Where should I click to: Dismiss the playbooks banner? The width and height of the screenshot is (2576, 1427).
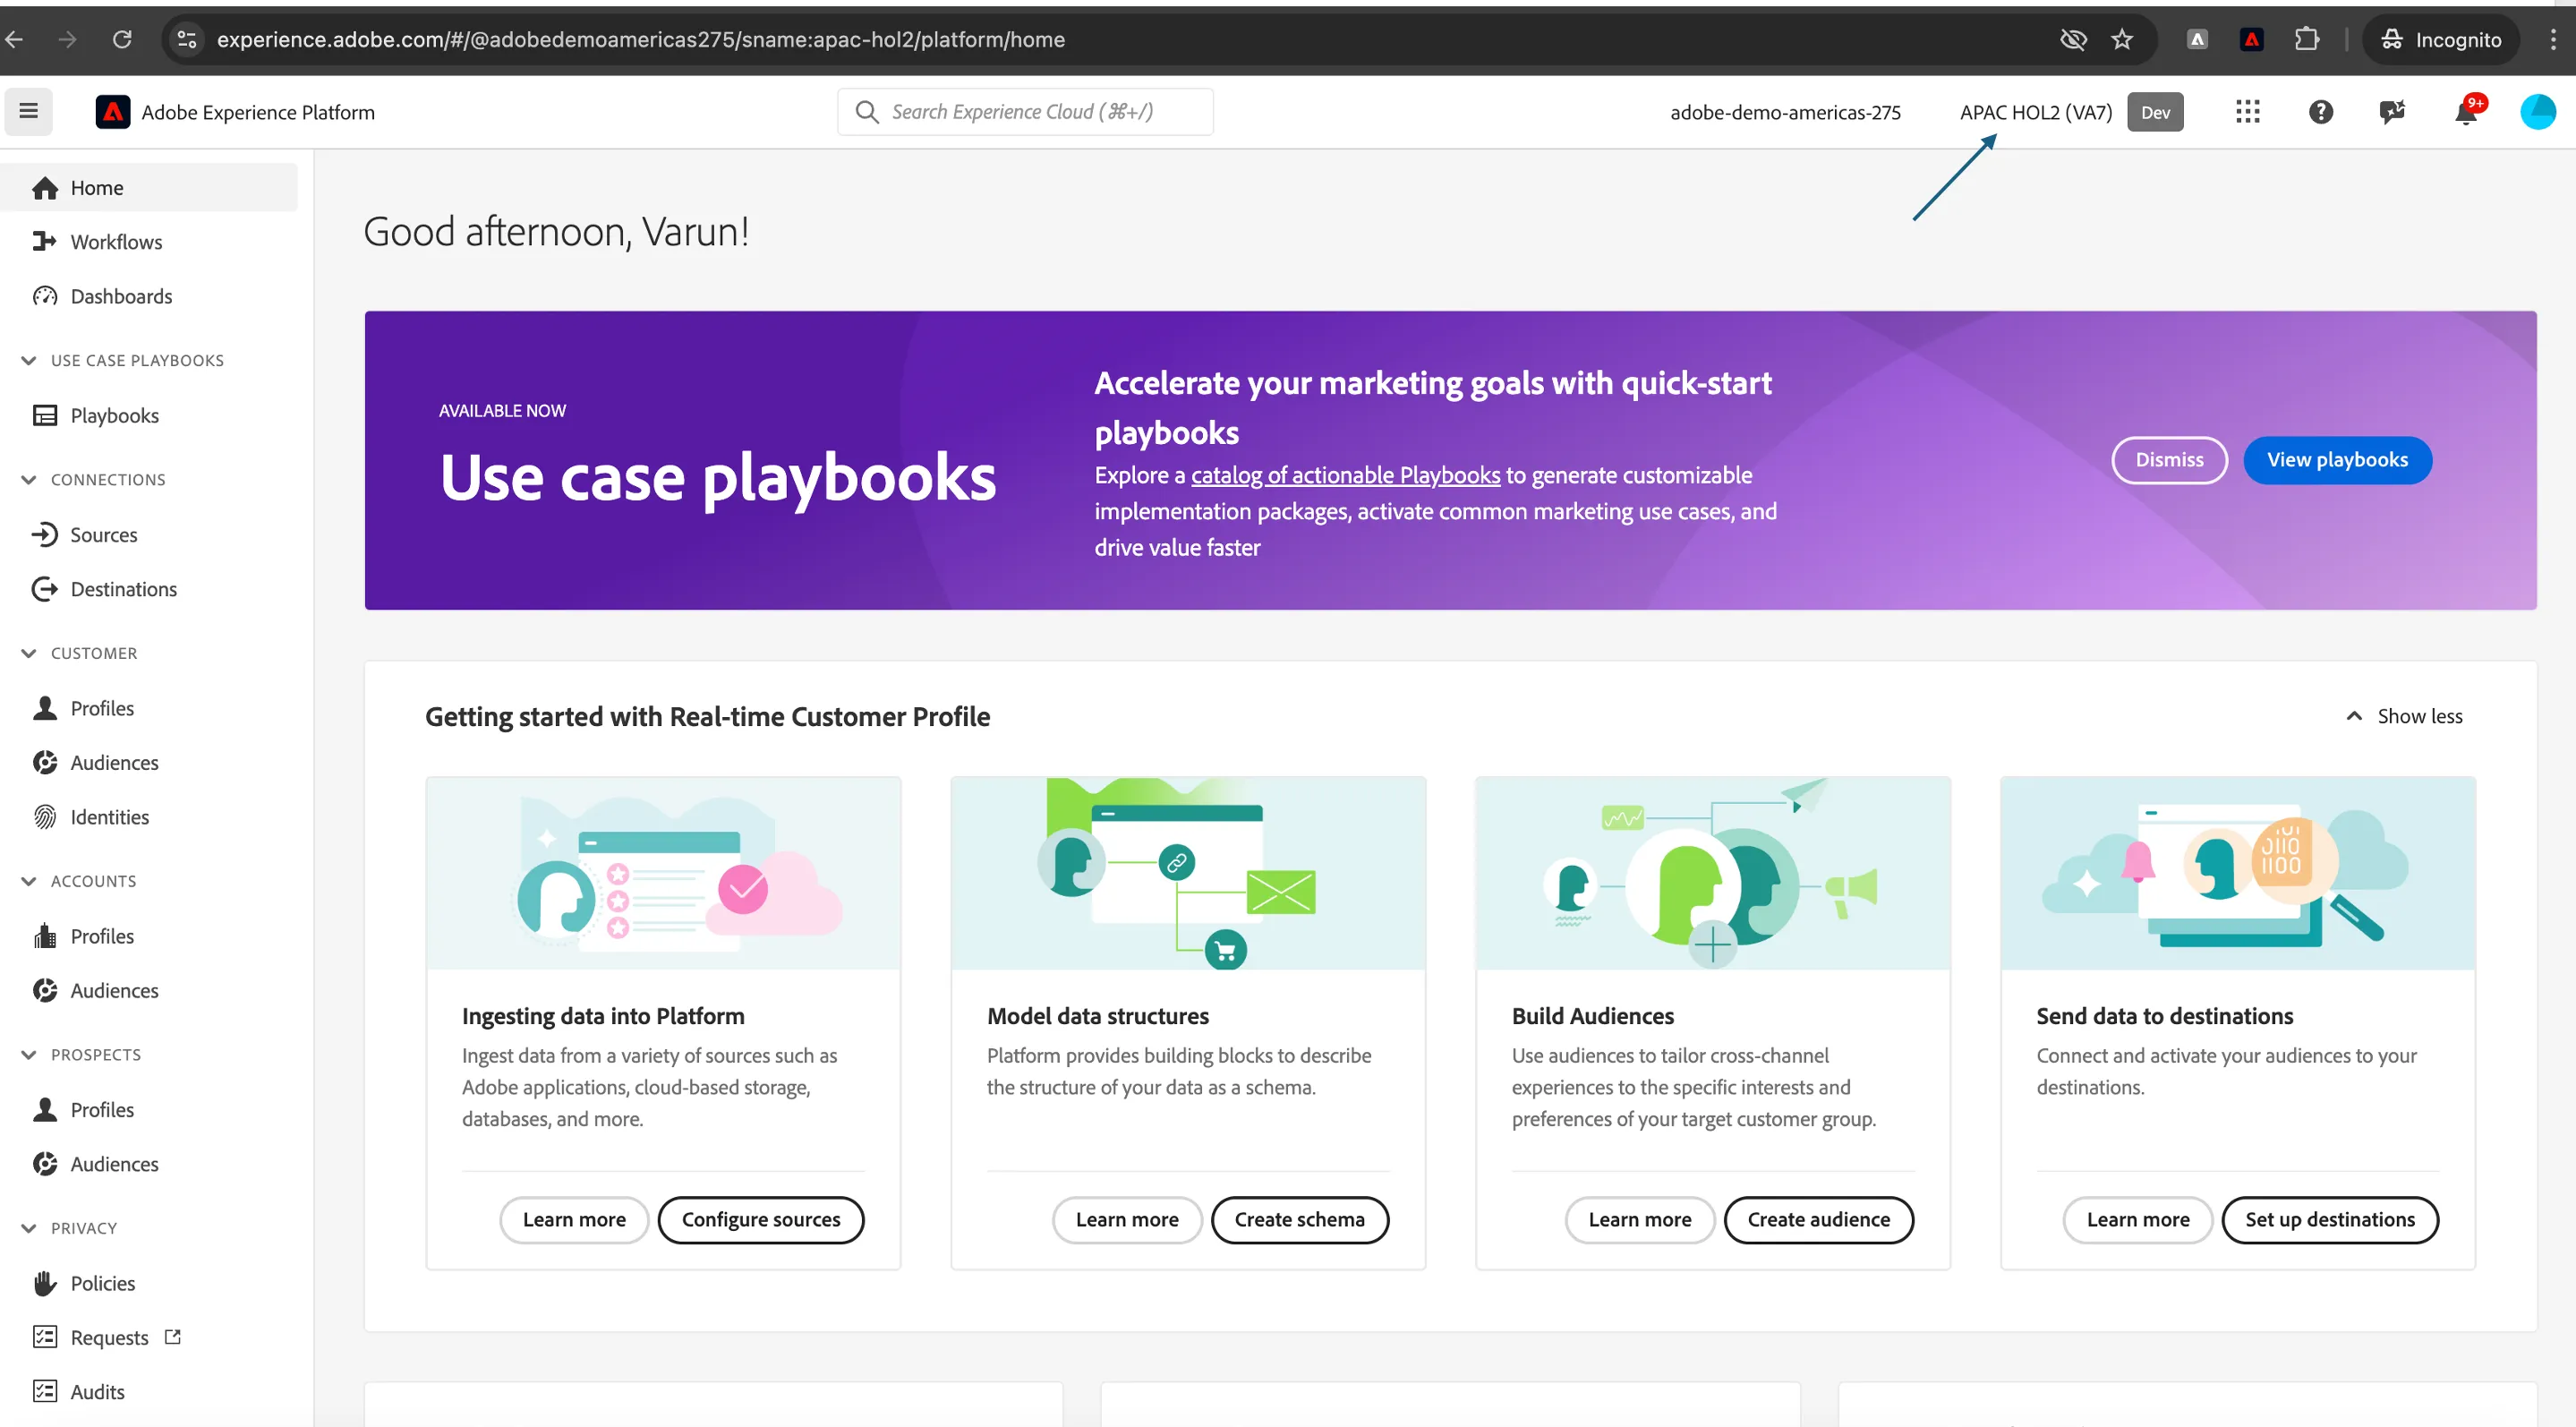tap(2169, 460)
